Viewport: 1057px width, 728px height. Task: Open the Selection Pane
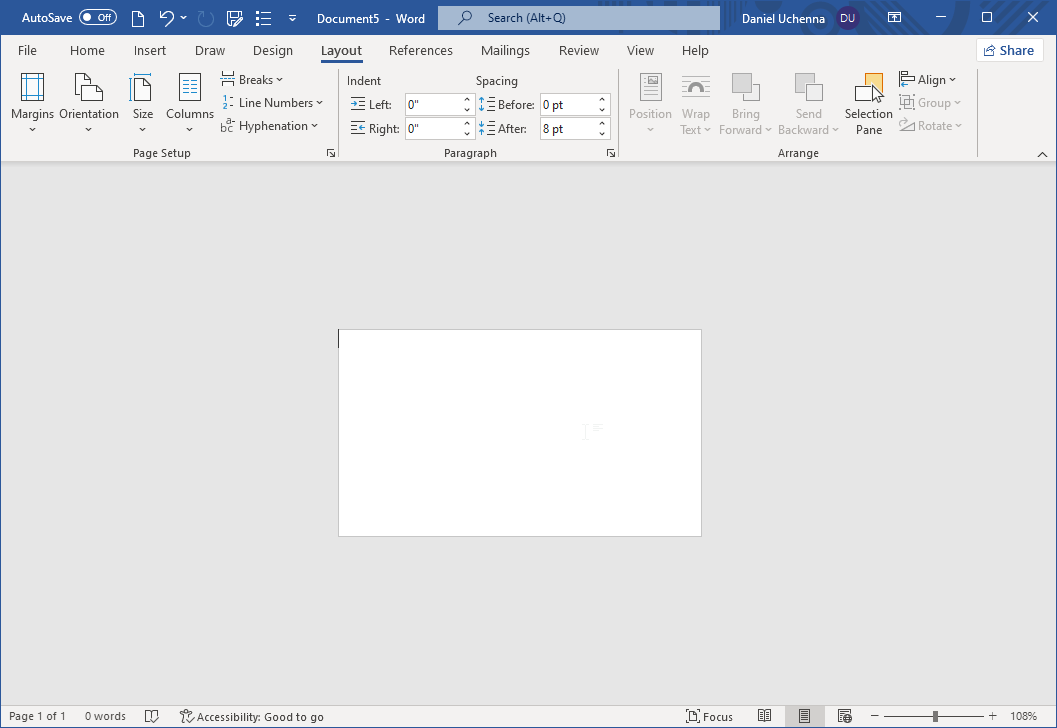click(x=868, y=103)
